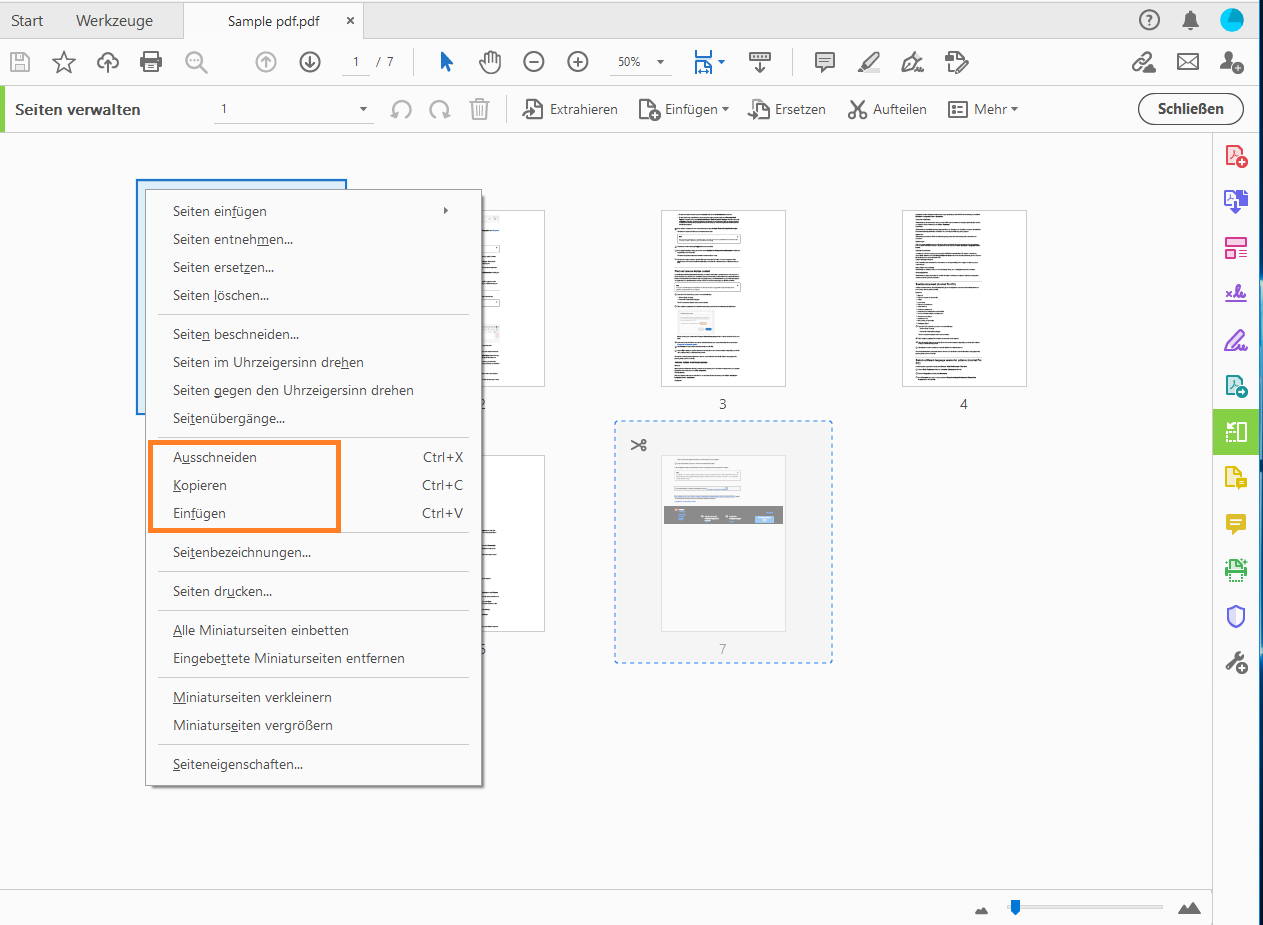The width and height of the screenshot is (1263, 925).
Task: Select the page 3 thumbnail
Action: [x=723, y=298]
